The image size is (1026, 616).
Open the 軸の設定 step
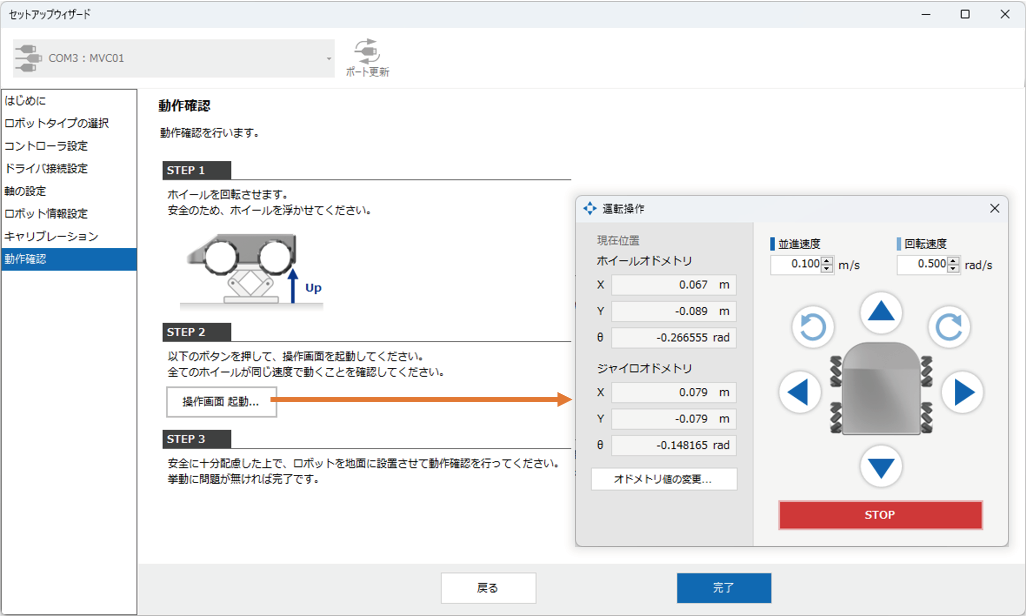[x=26, y=191]
